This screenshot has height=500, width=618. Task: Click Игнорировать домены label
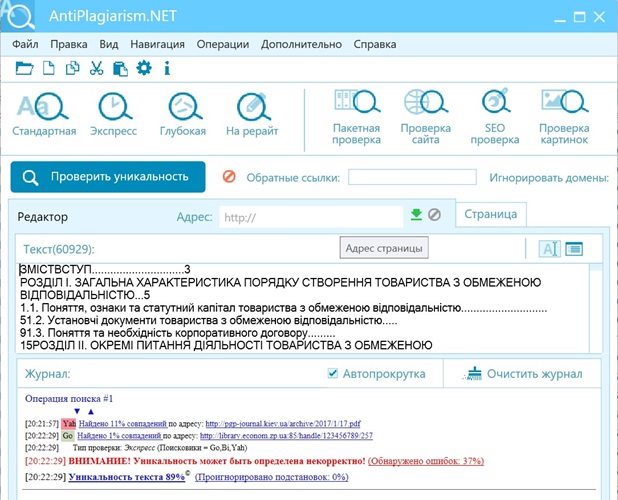pos(549,178)
